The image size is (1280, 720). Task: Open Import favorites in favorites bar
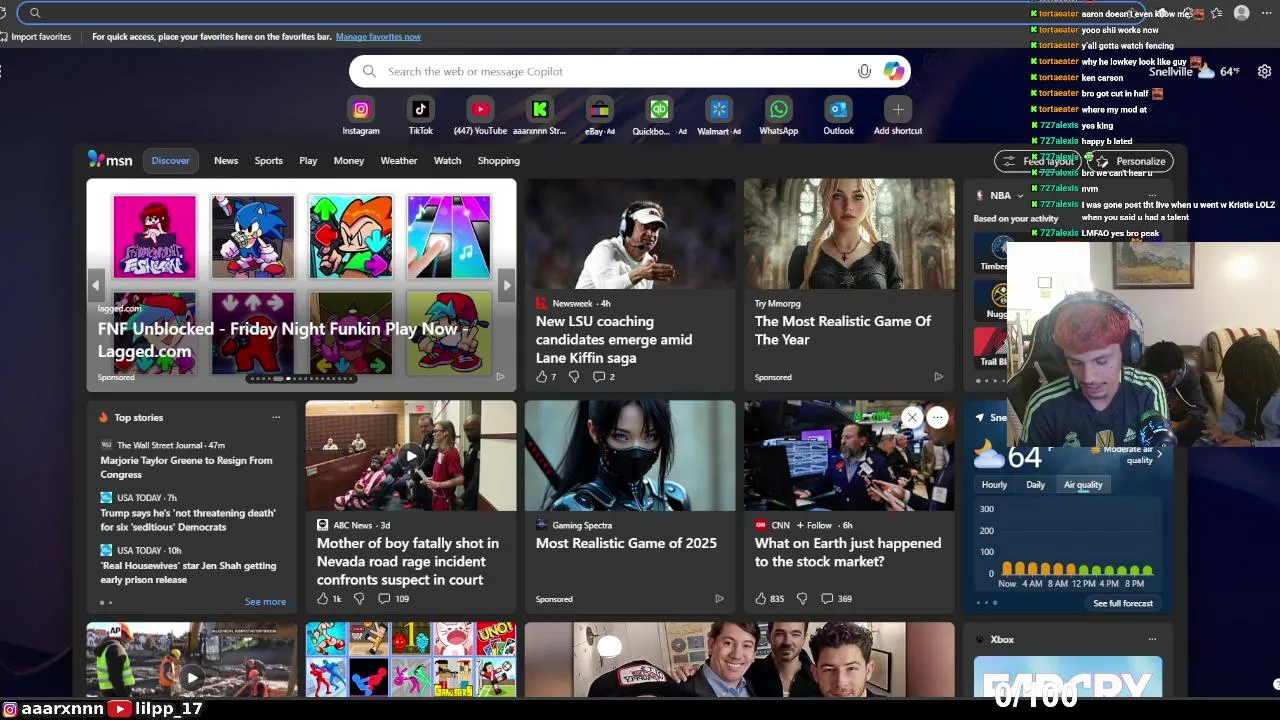[x=35, y=37]
